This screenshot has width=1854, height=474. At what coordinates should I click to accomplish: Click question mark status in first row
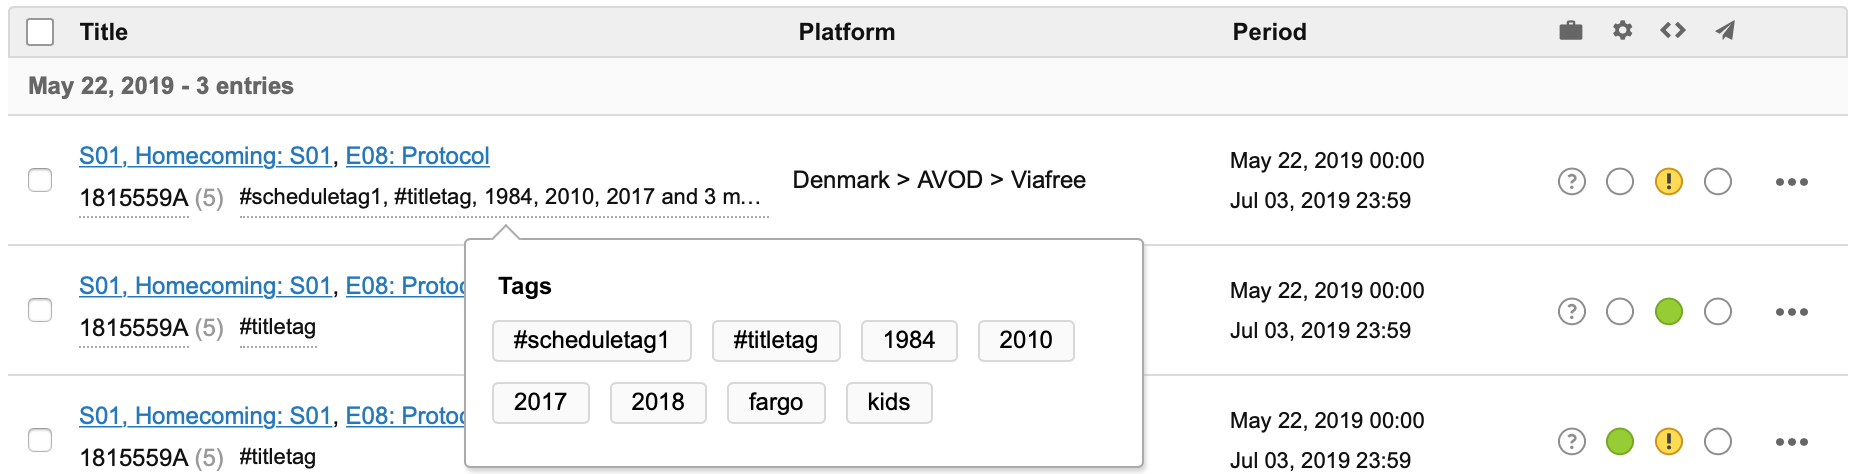pos(1572,182)
